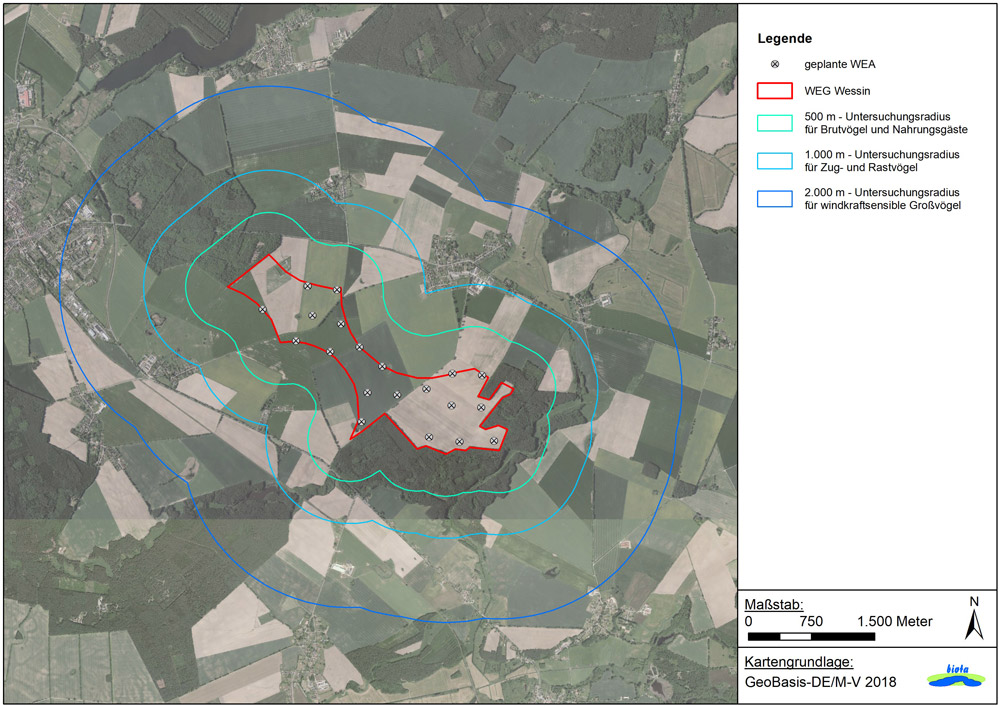The image size is (1000, 707).
Task: Click the biota logo
Action: 957,676
